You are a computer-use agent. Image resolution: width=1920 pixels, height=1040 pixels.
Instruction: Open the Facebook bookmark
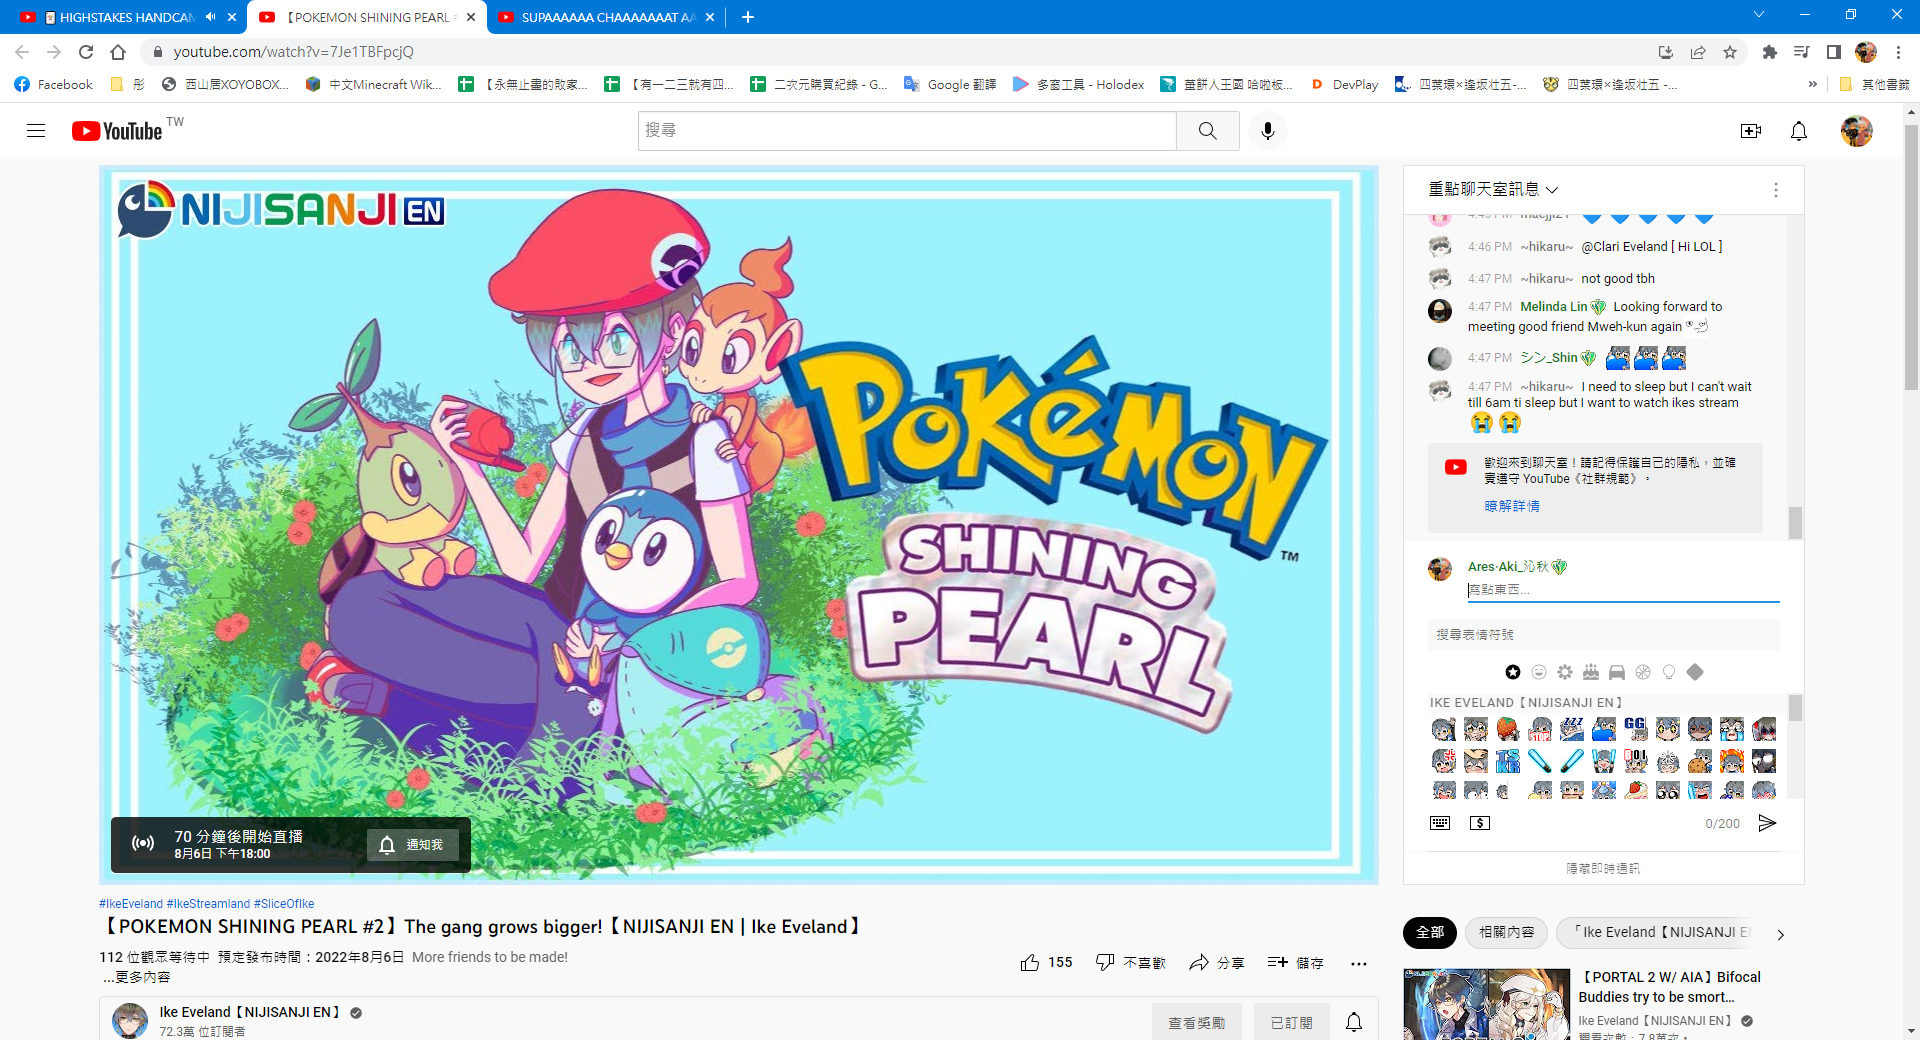54,84
